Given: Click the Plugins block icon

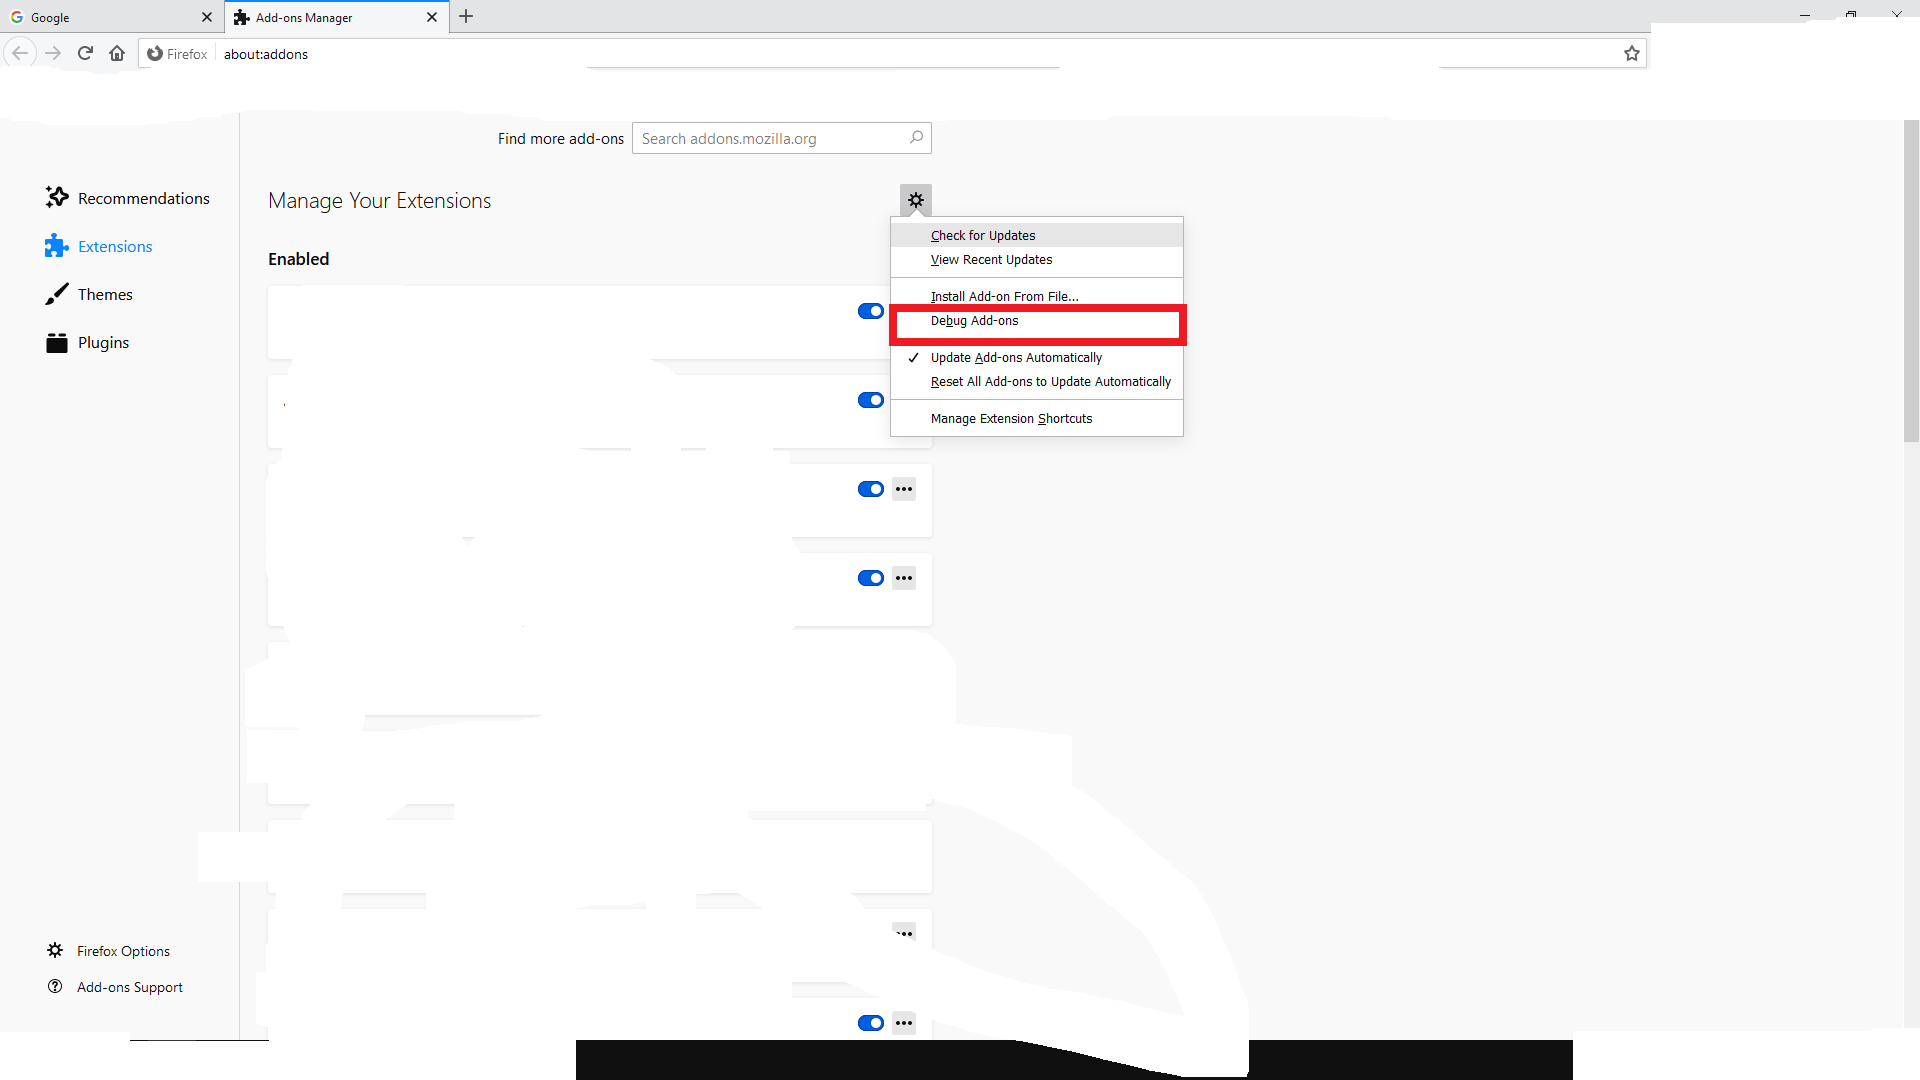Looking at the screenshot, I should point(57,343).
